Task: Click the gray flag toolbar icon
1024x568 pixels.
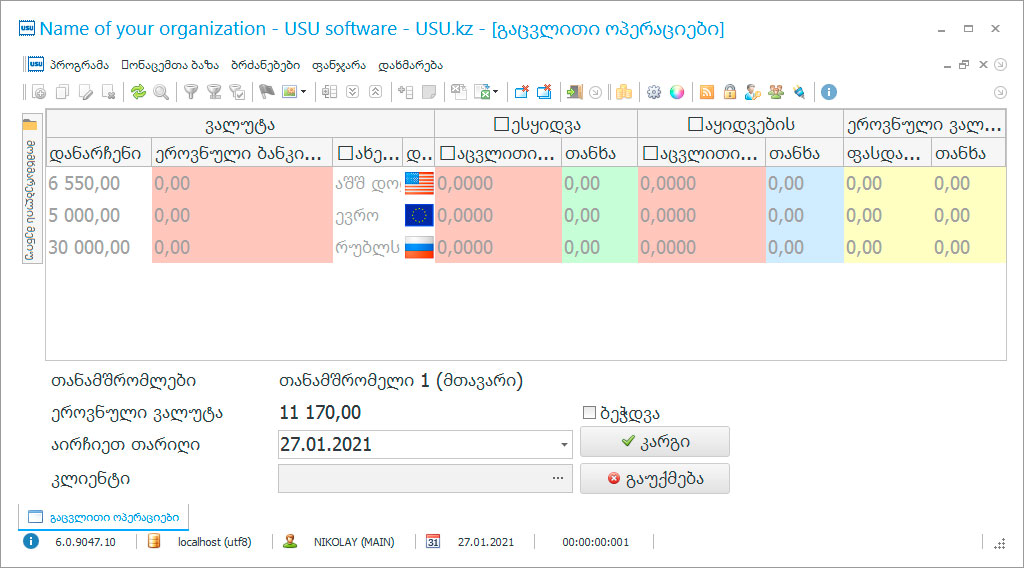Action: point(266,92)
